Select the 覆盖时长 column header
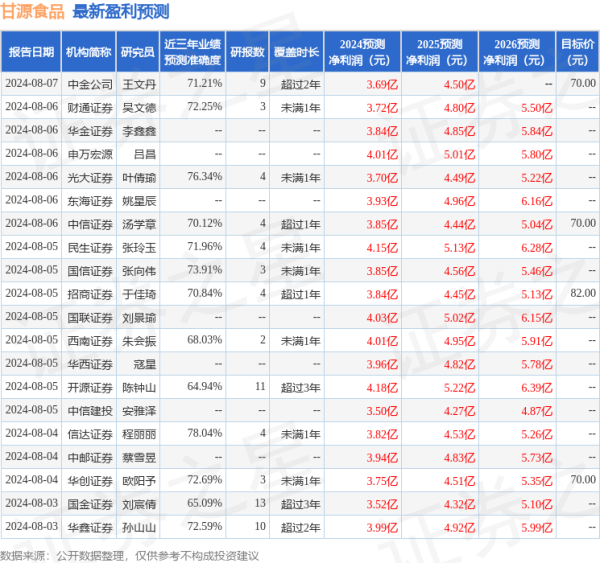The image size is (600, 563). 297,52
